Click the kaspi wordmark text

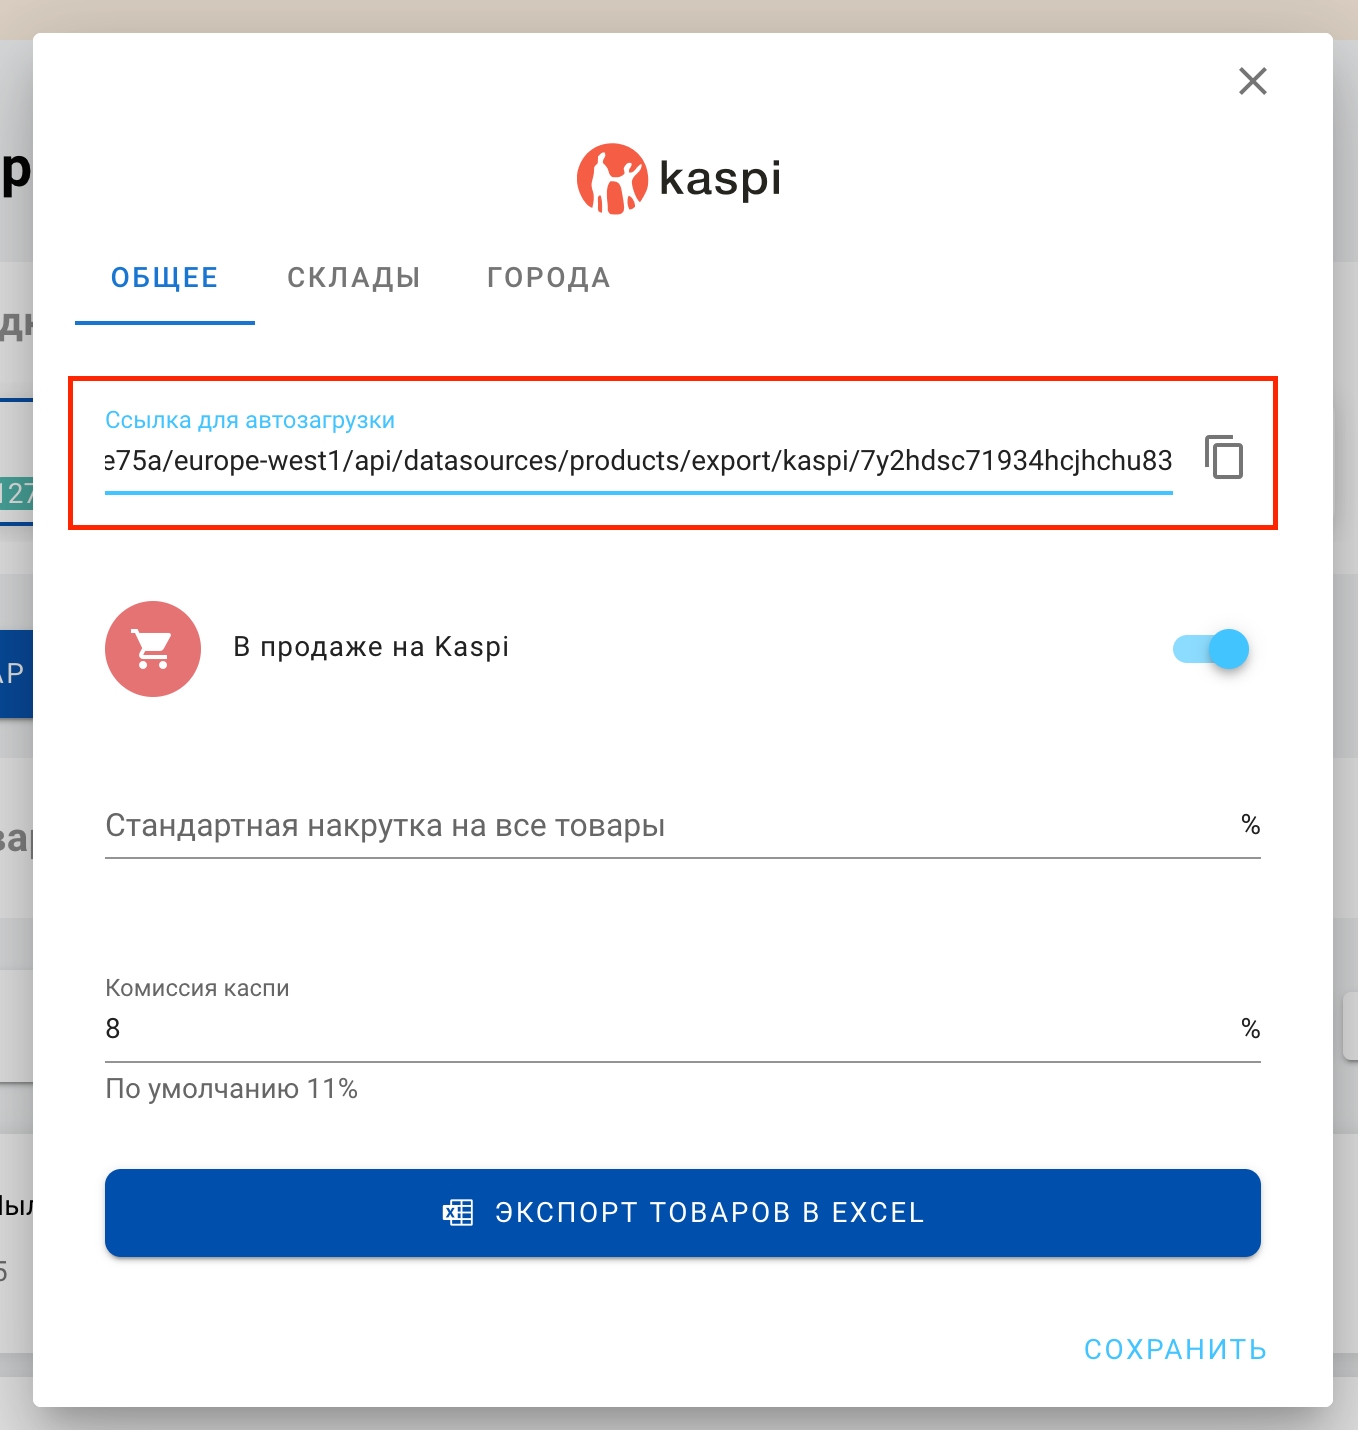click(x=720, y=180)
